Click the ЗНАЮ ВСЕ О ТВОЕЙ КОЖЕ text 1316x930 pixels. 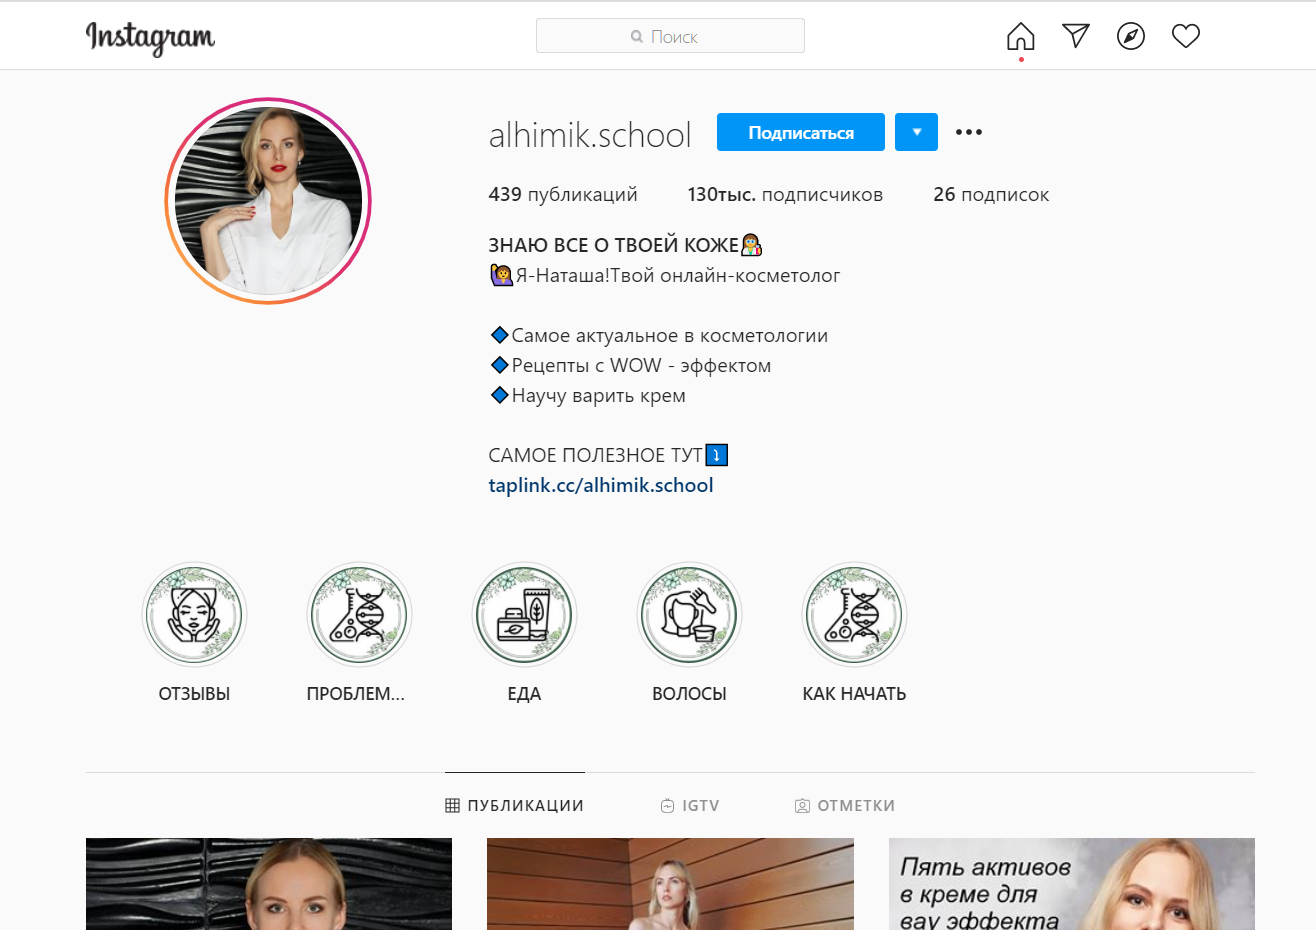[613, 245]
